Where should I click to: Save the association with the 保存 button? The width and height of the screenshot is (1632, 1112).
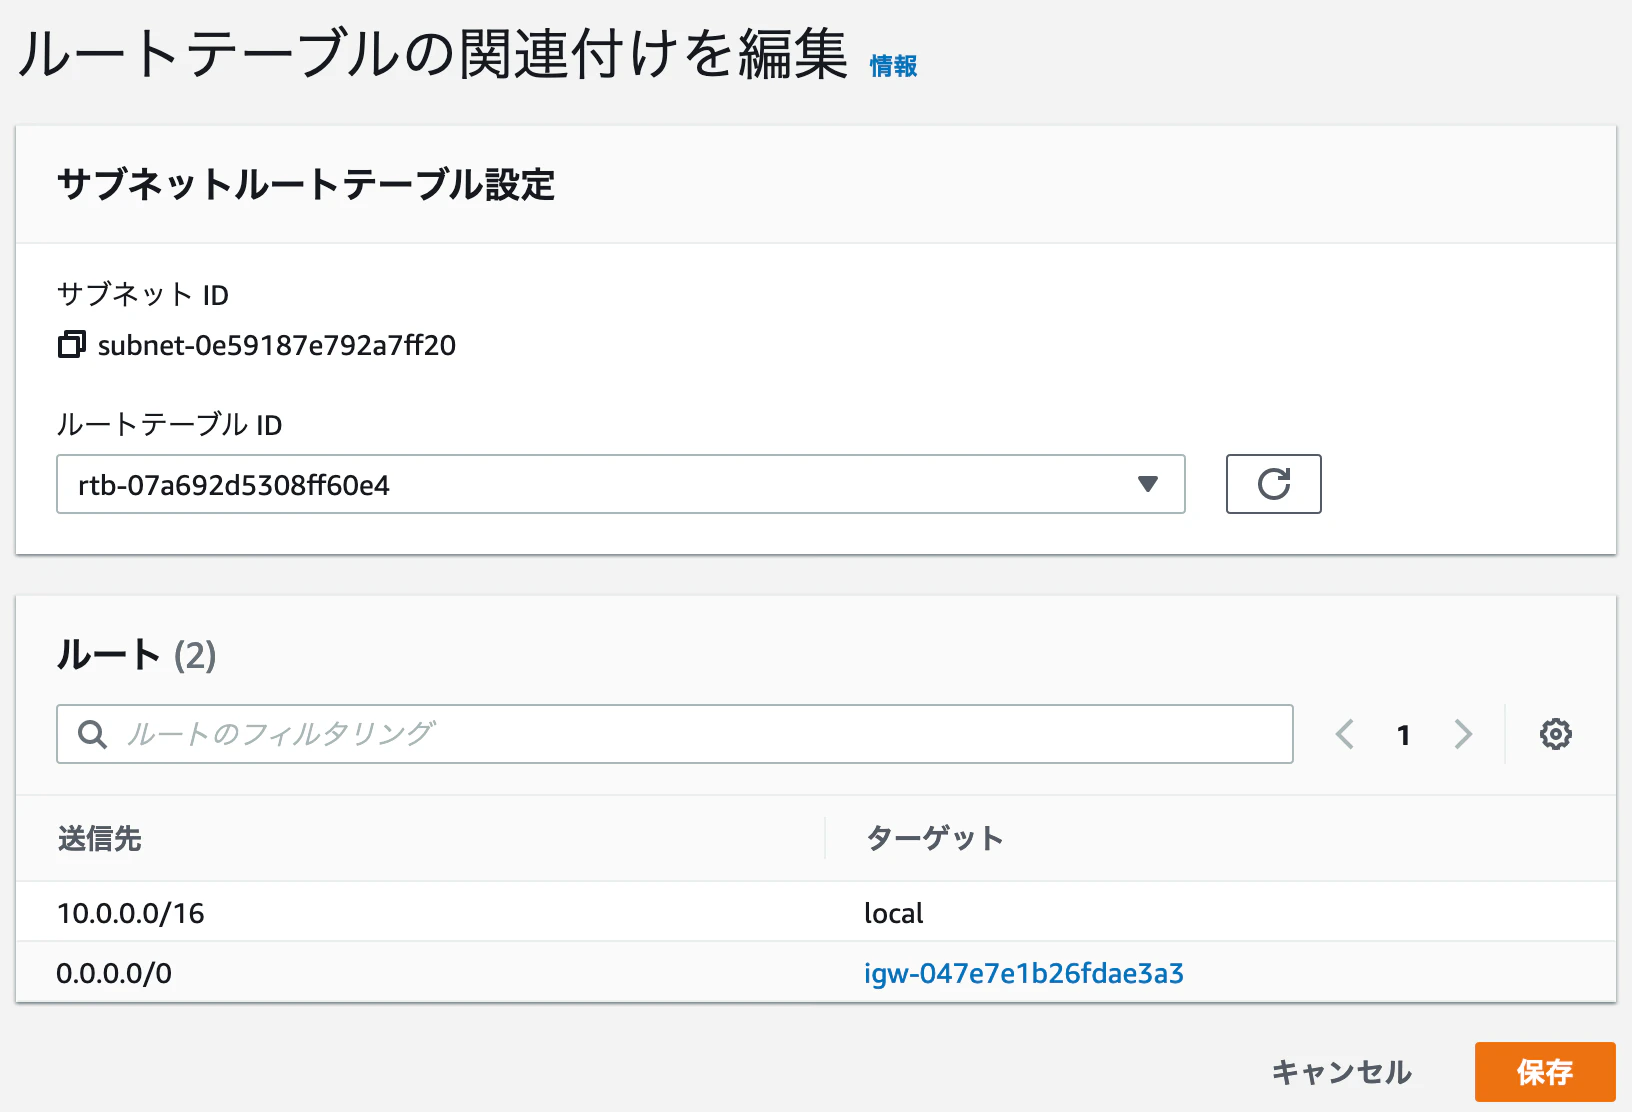pos(1545,1072)
